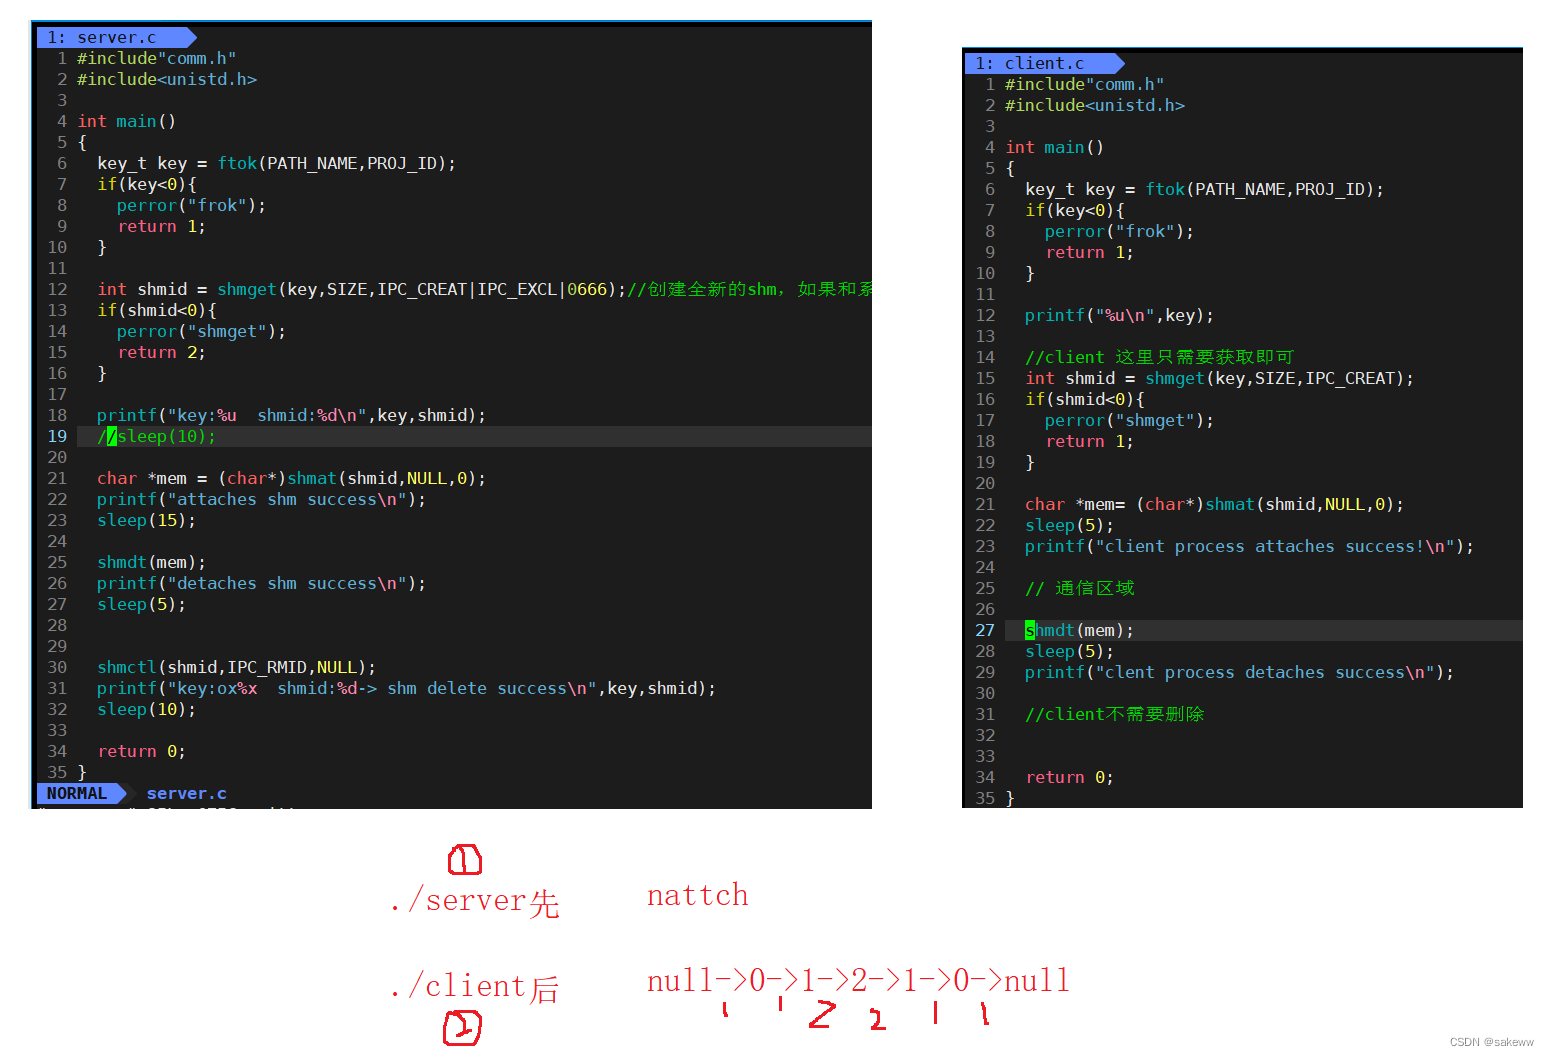Screen dimensions: 1549x1056
Task: Click perror("shmget") in server.c
Action: [201, 331]
